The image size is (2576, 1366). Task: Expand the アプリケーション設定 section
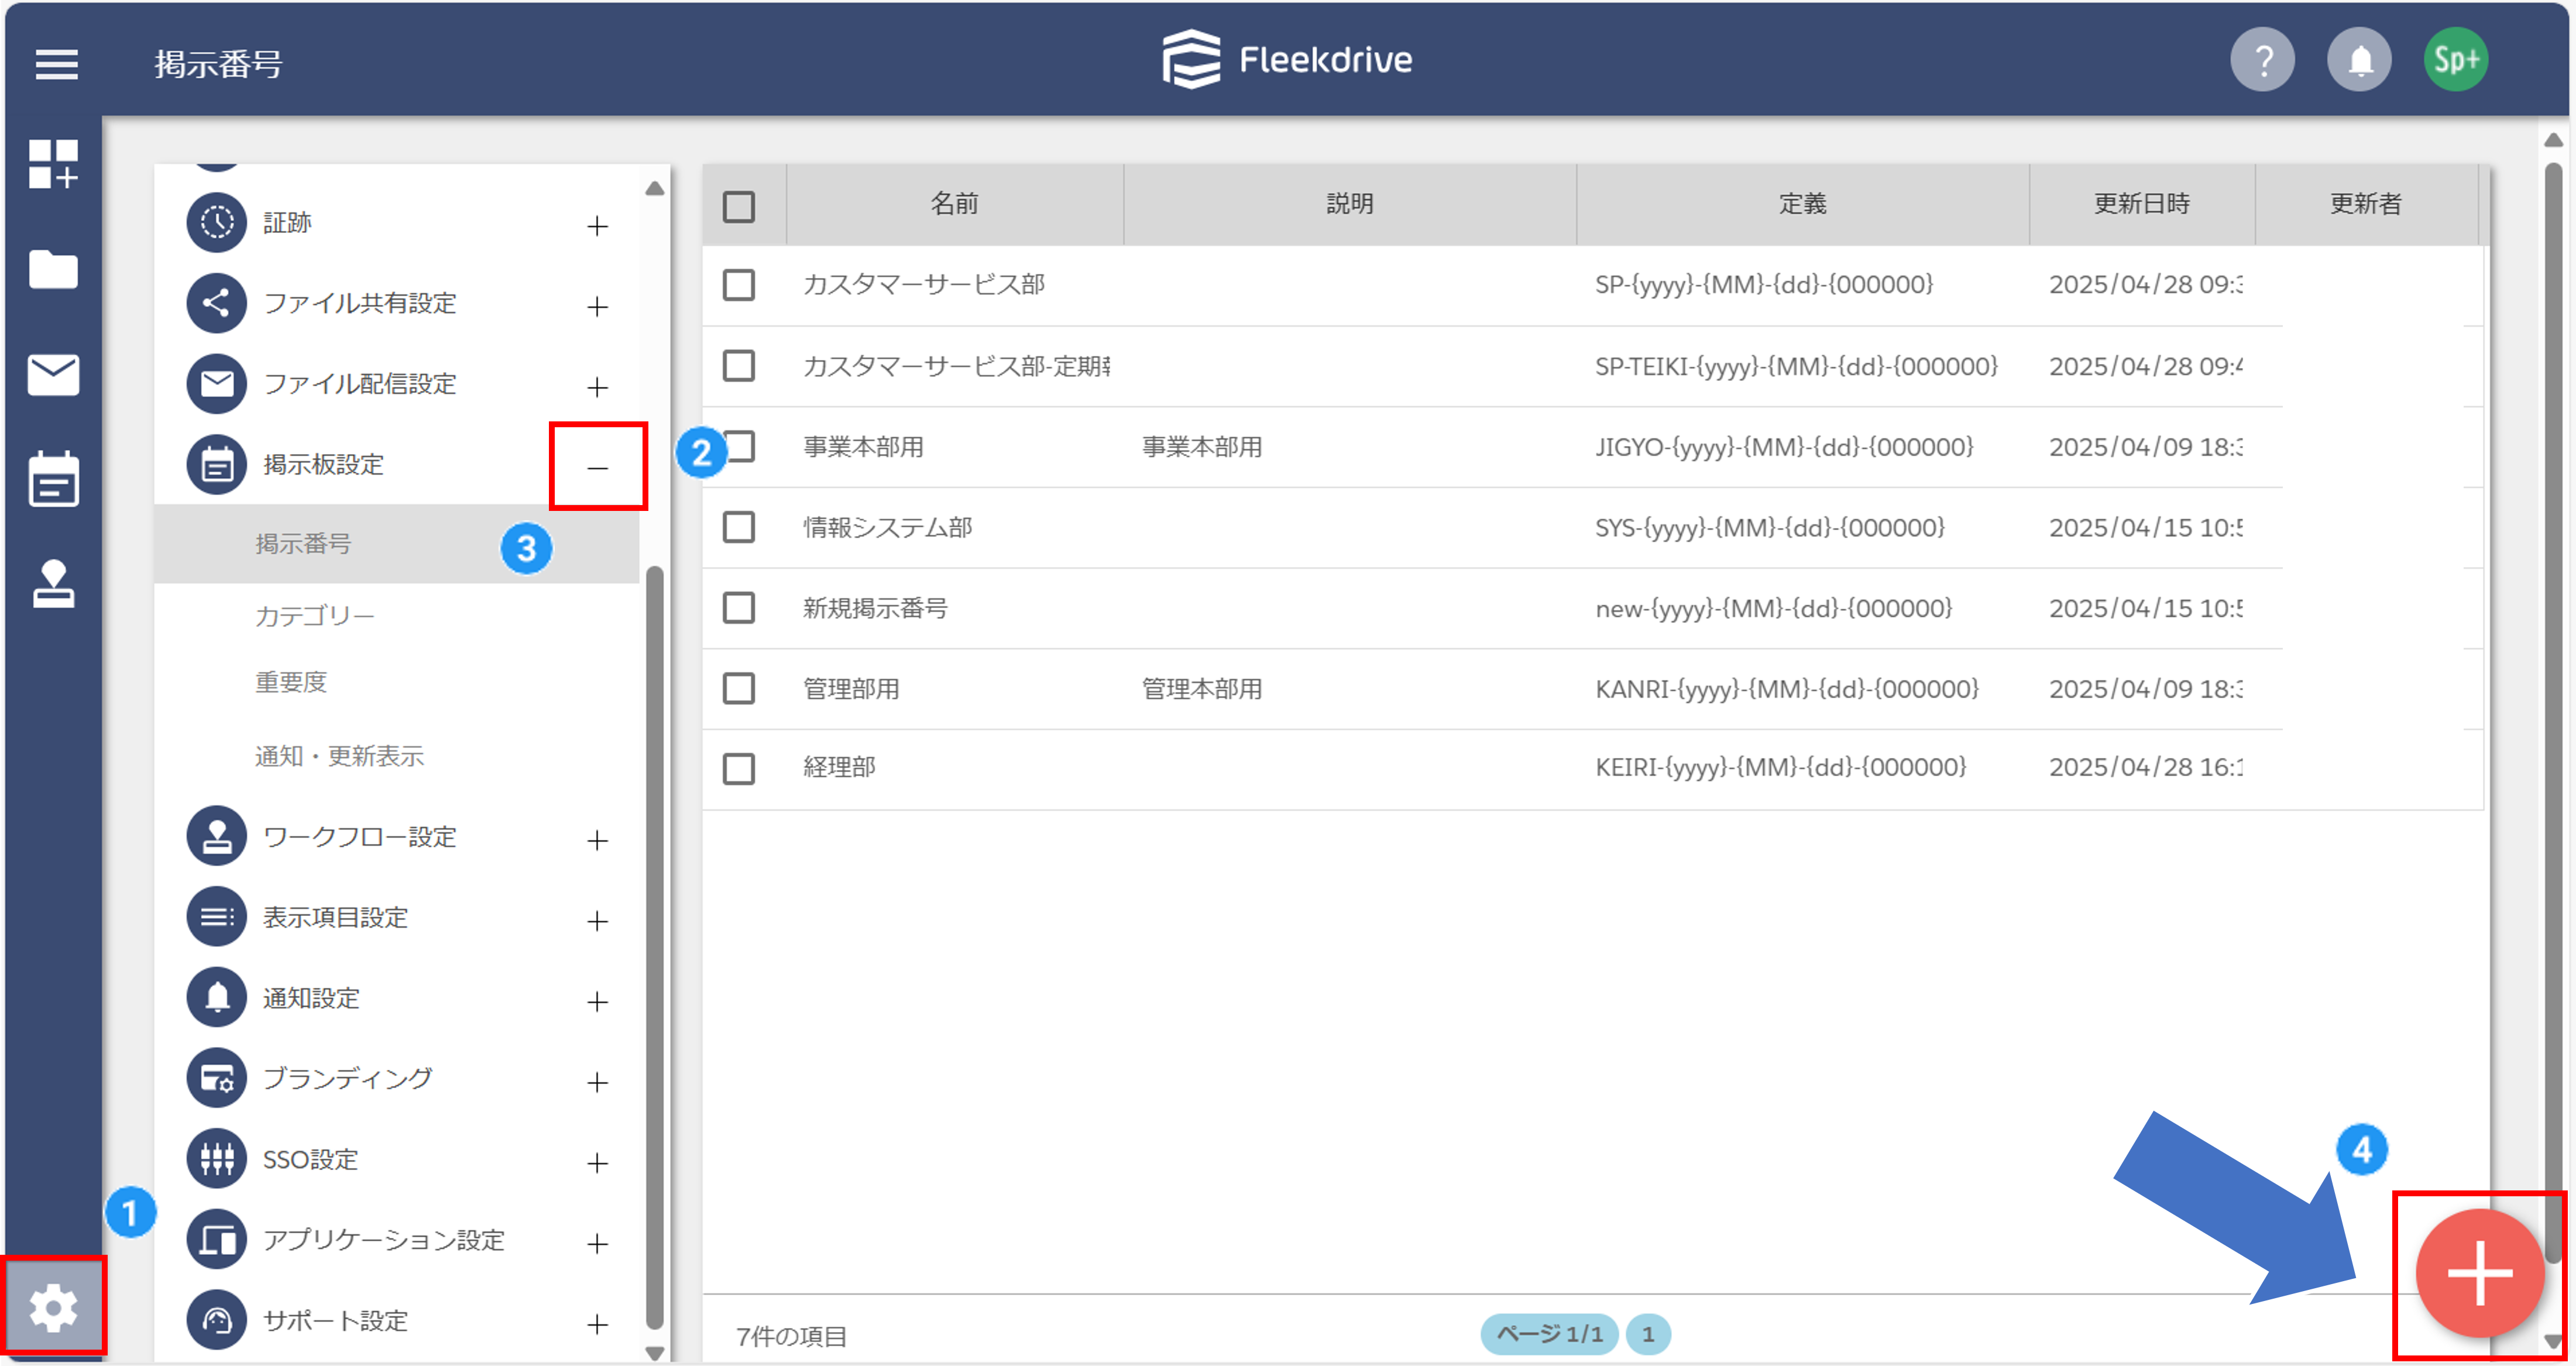point(597,1244)
